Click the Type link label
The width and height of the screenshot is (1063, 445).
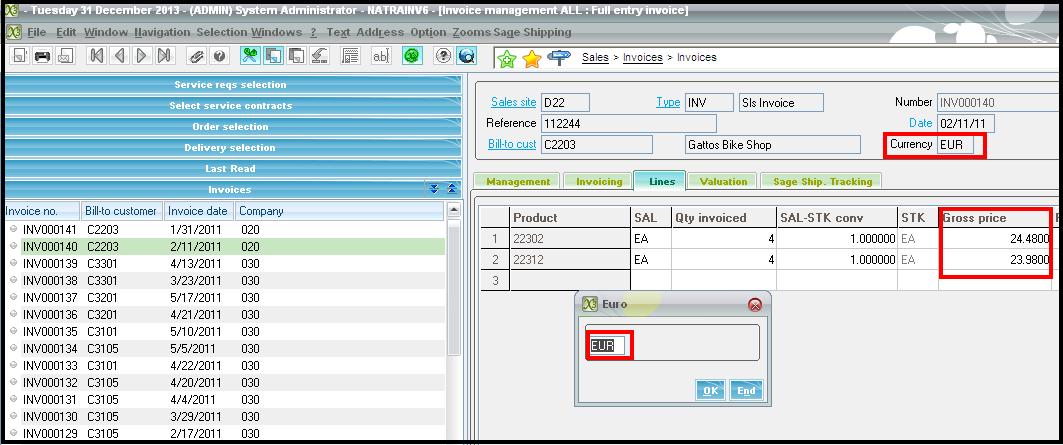coord(668,102)
